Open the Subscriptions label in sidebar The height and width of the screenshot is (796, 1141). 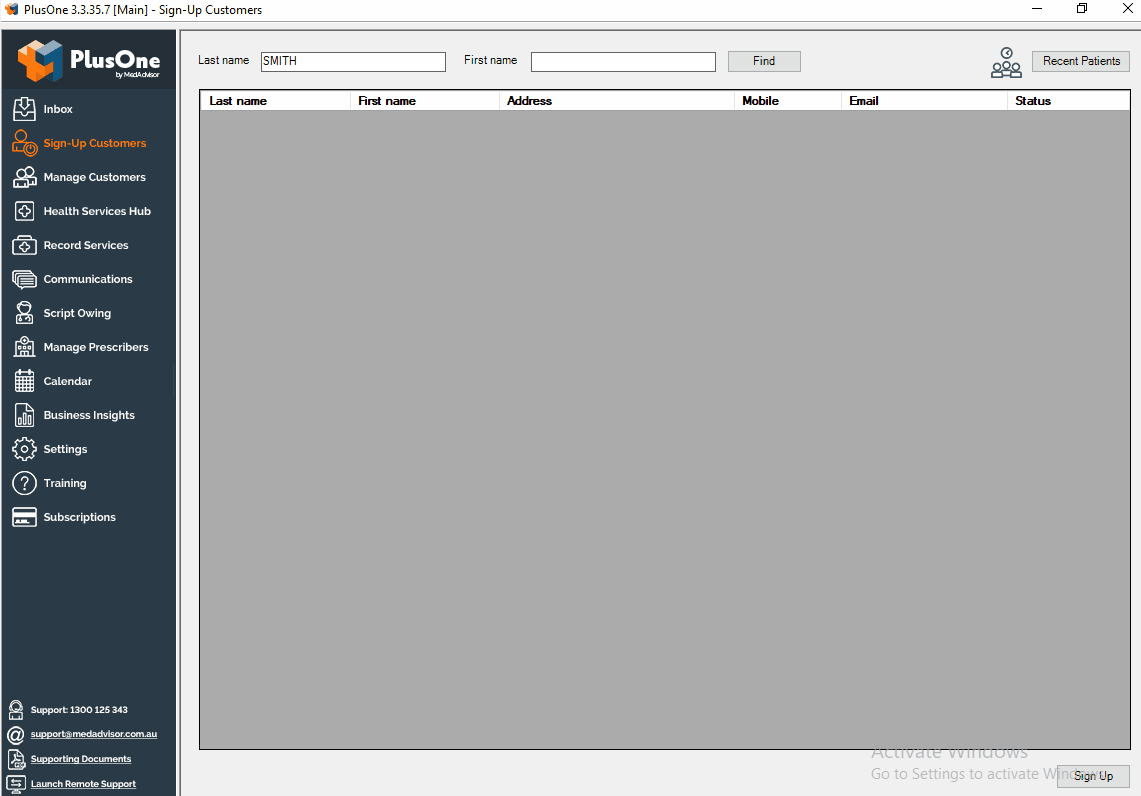(79, 517)
